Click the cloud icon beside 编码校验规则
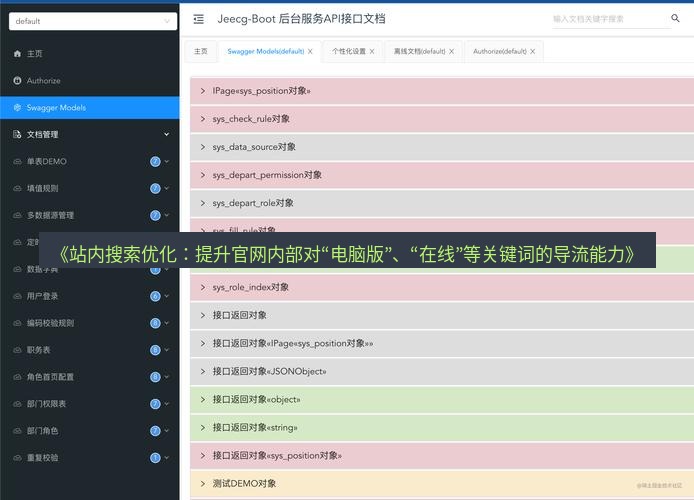694x500 pixels. click(x=17, y=323)
